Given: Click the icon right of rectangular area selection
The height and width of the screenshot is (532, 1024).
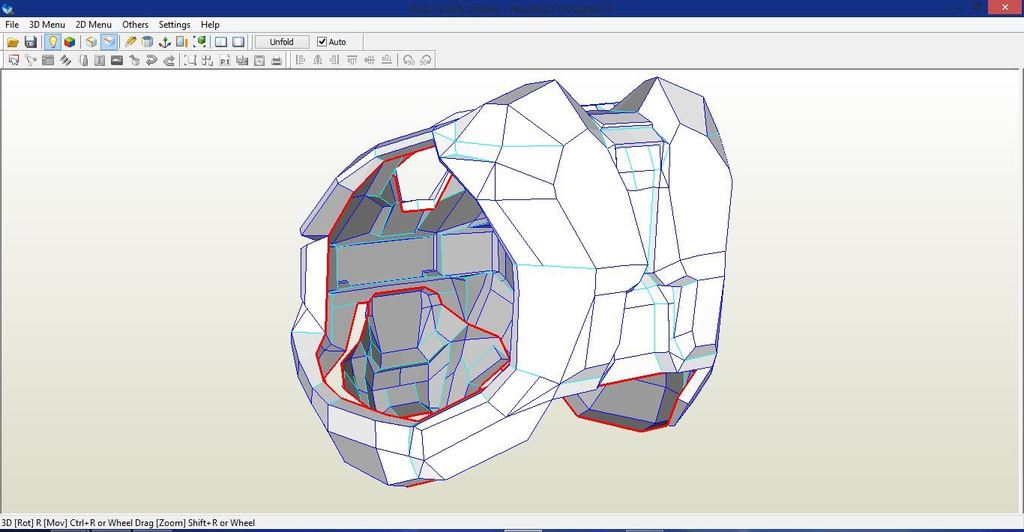Looking at the screenshot, I should [x=207, y=60].
